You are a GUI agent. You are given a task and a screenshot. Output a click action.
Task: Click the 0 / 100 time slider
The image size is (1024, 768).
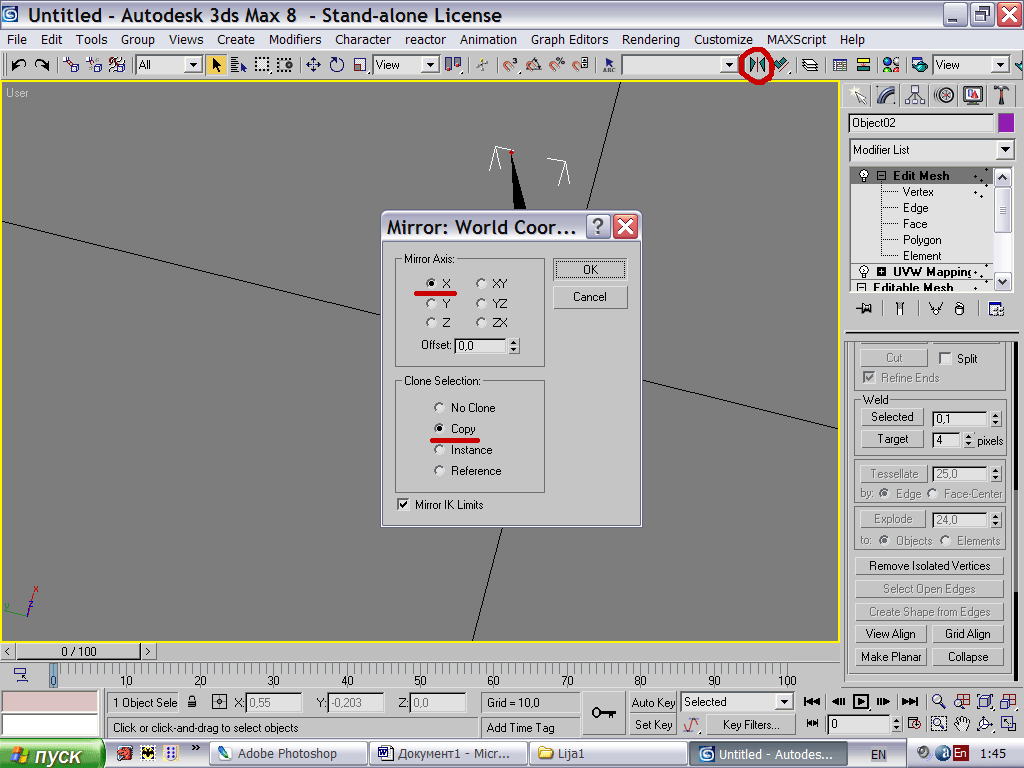tap(78, 651)
